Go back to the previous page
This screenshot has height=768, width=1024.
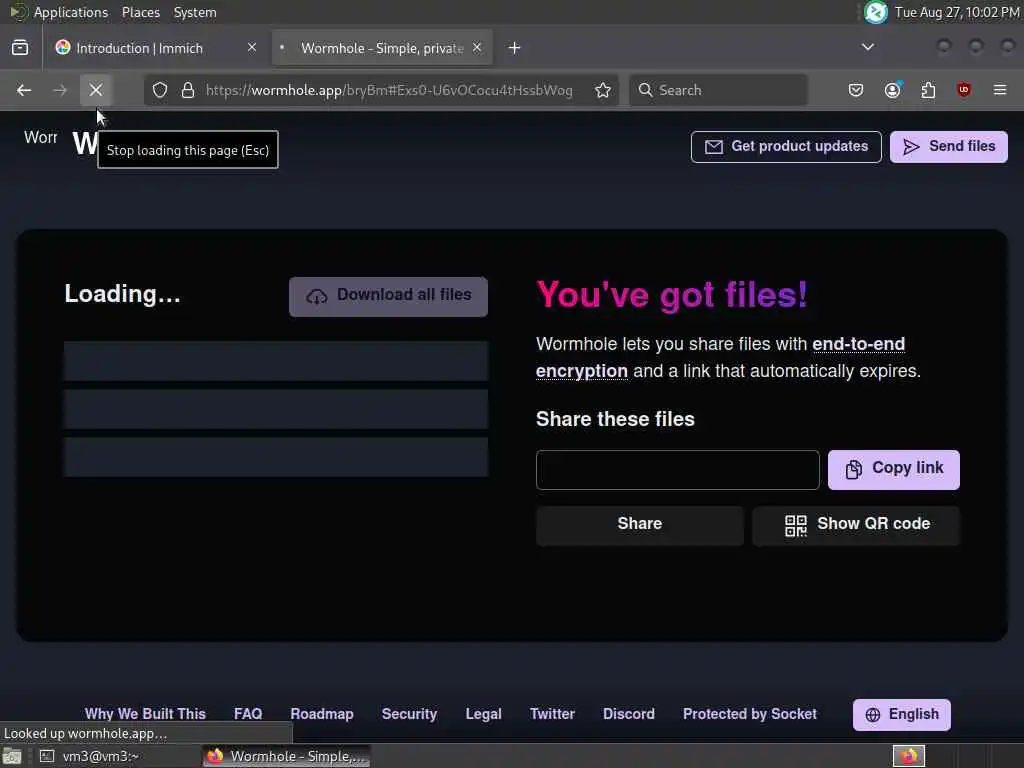coord(24,90)
